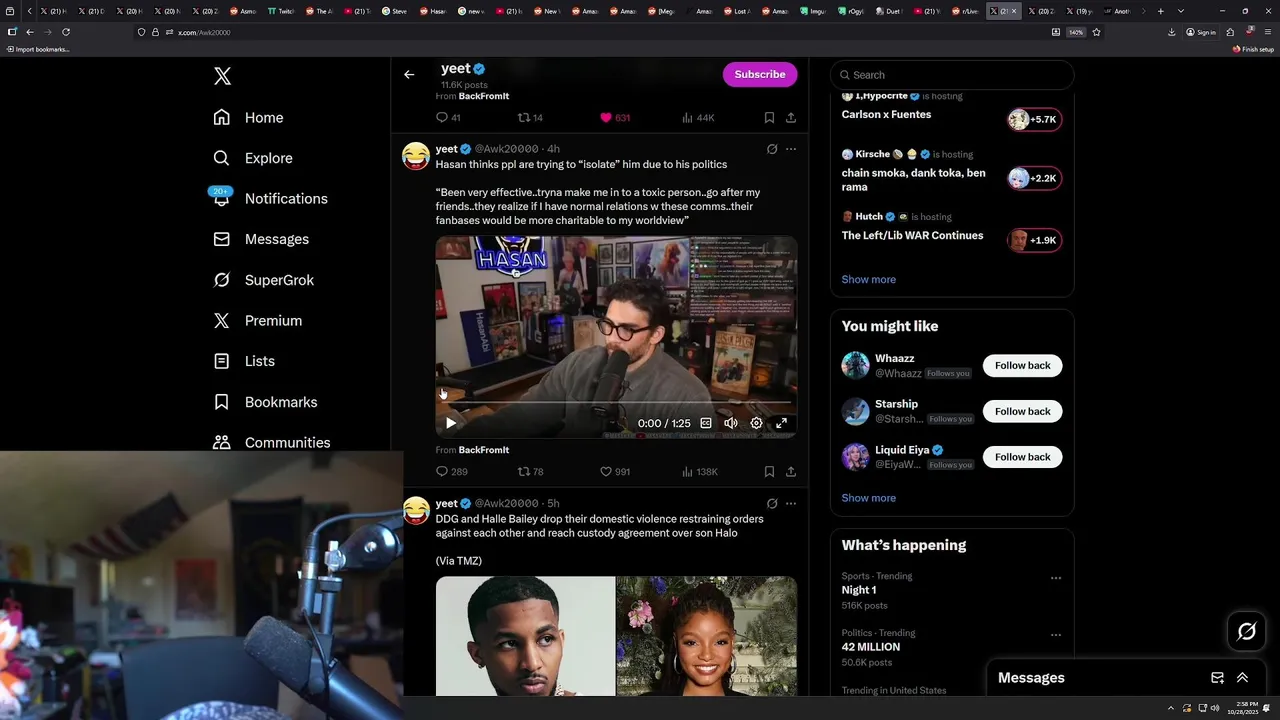View analytics showing 138K views
Image resolution: width=1280 pixels, height=720 pixels.
(699, 471)
